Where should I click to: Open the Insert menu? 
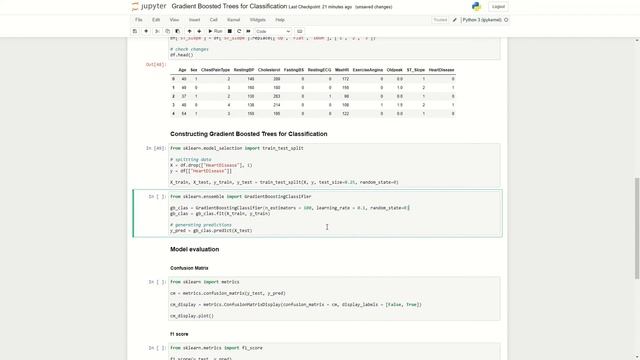click(x=194, y=20)
